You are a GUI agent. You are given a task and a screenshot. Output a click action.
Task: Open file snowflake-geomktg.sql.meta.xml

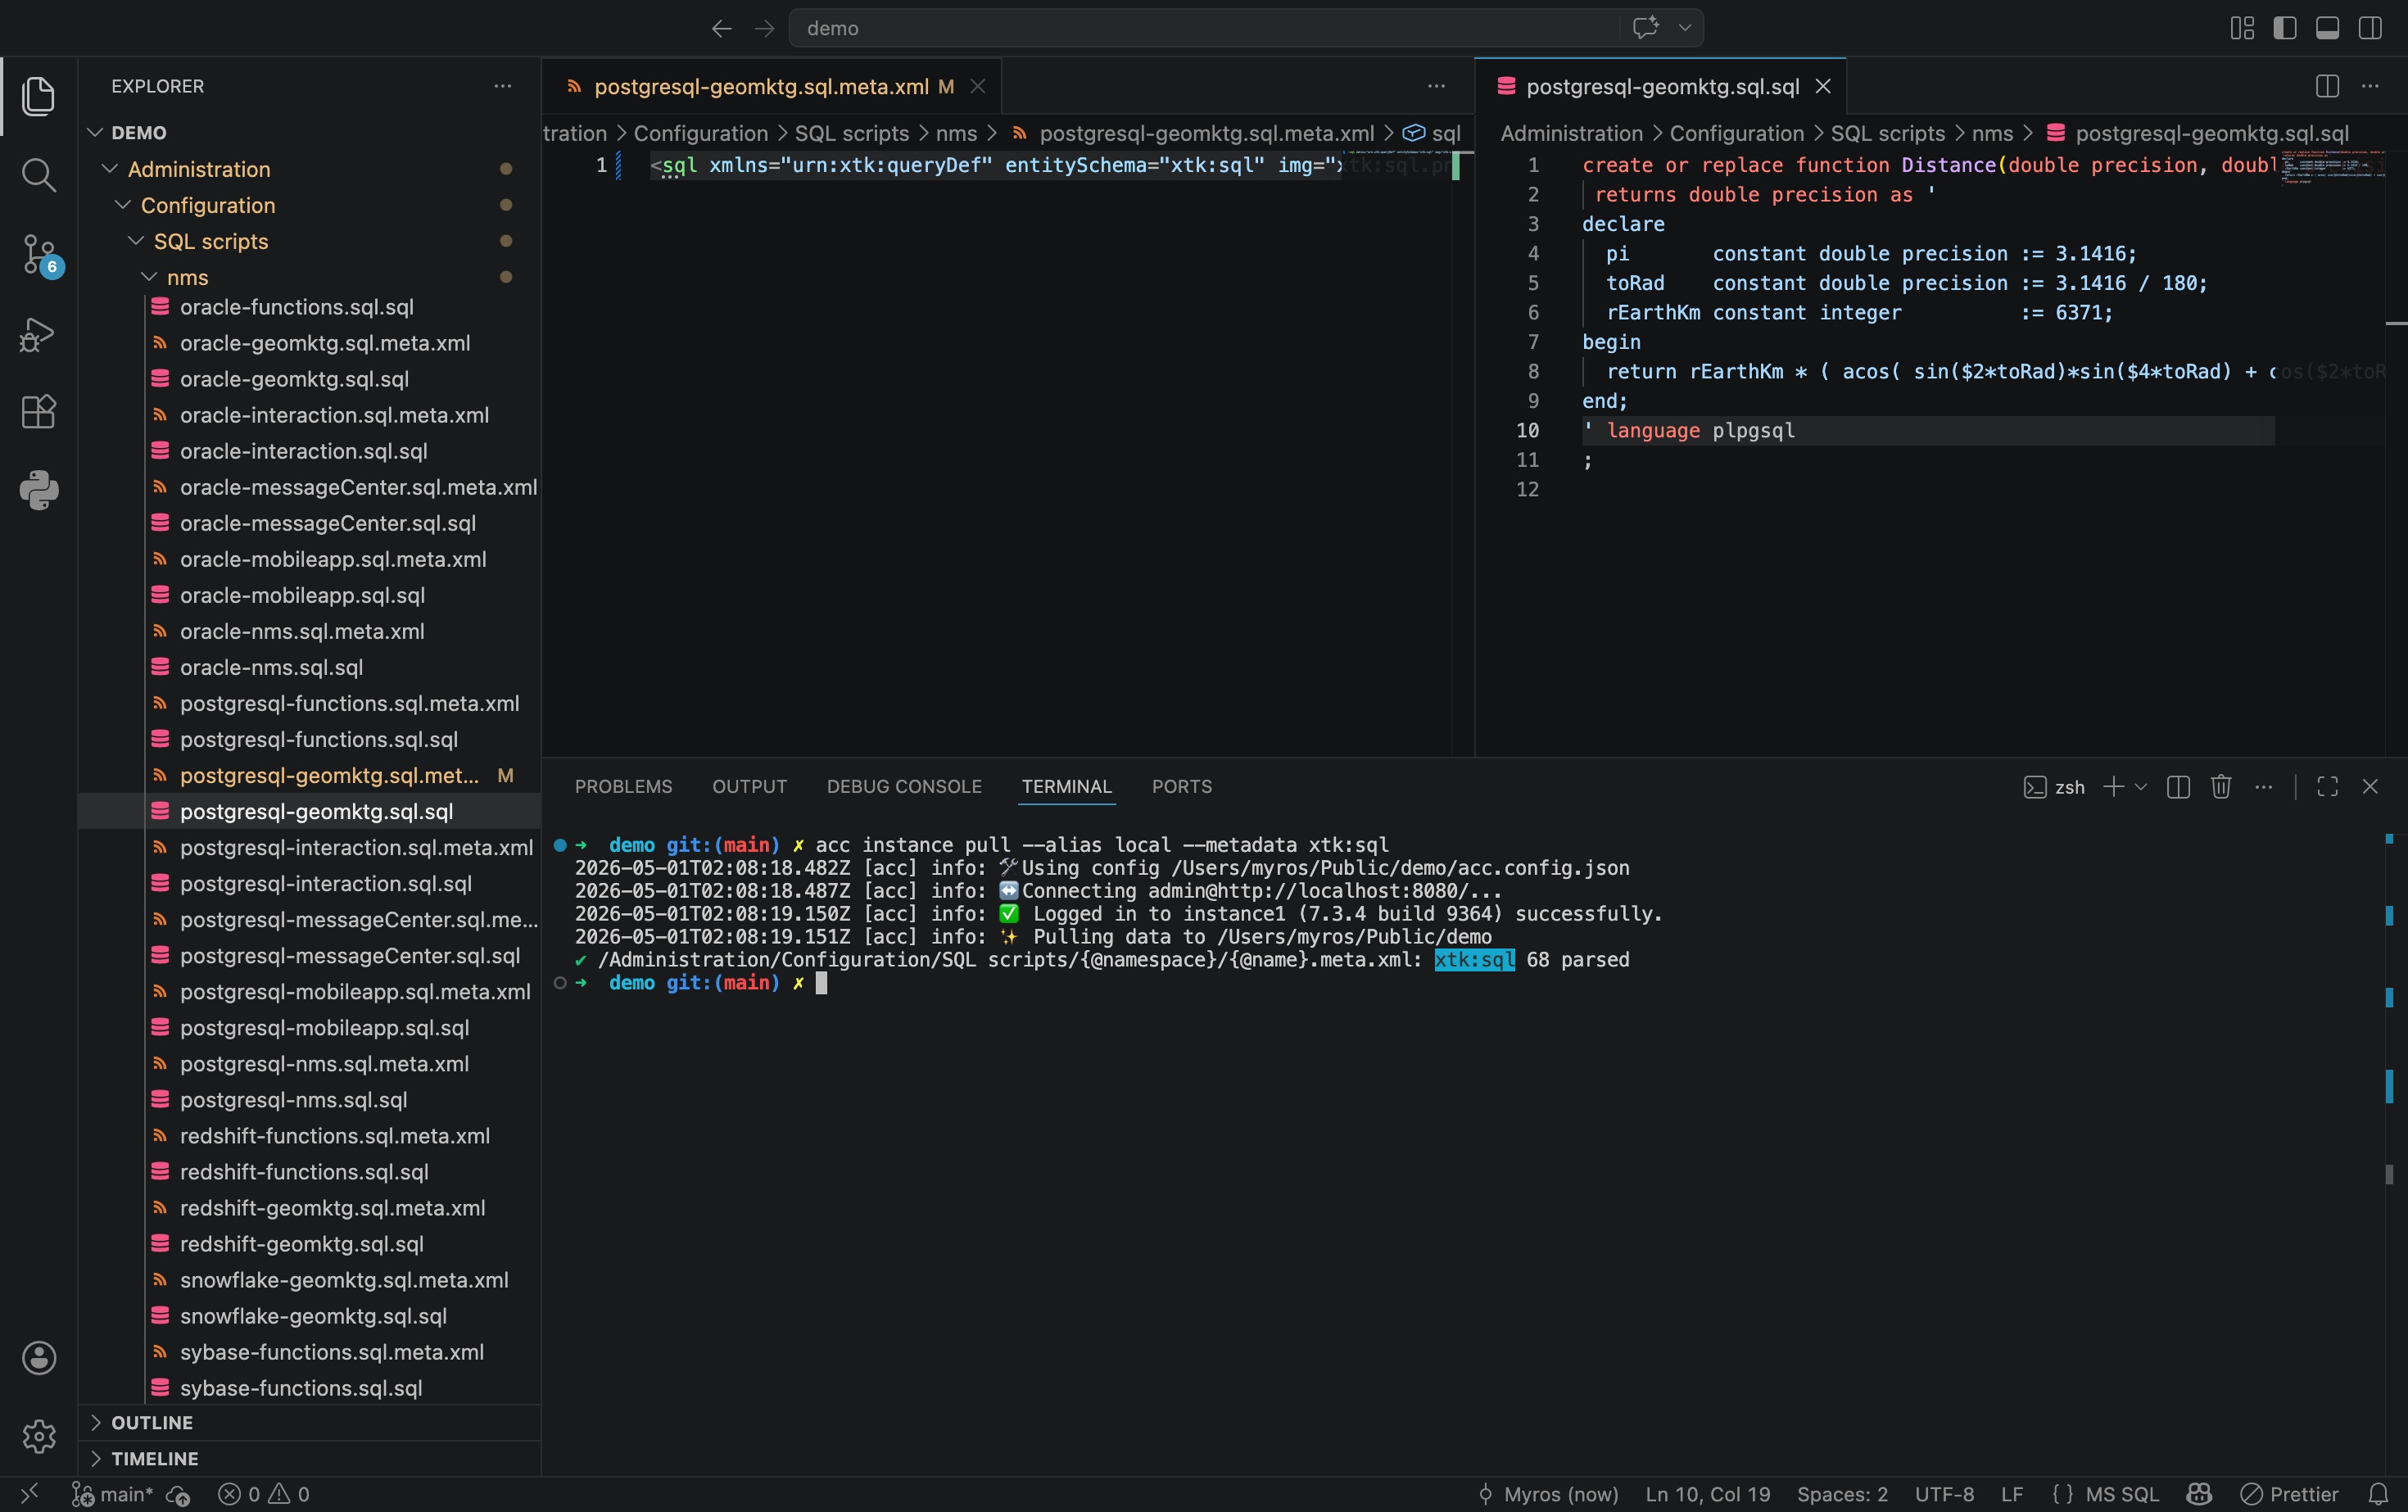pyautogui.click(x=344, y=1280)
